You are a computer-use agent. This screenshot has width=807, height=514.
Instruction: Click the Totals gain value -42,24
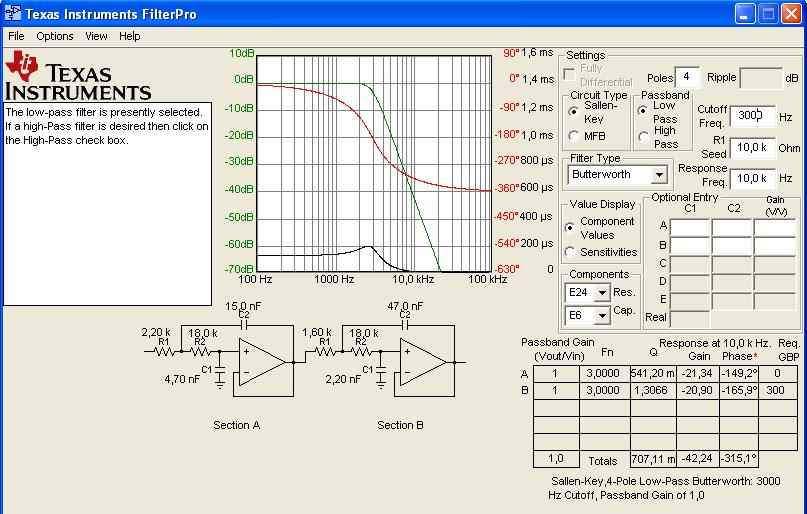pyautogui.click(x=697, y=459)
